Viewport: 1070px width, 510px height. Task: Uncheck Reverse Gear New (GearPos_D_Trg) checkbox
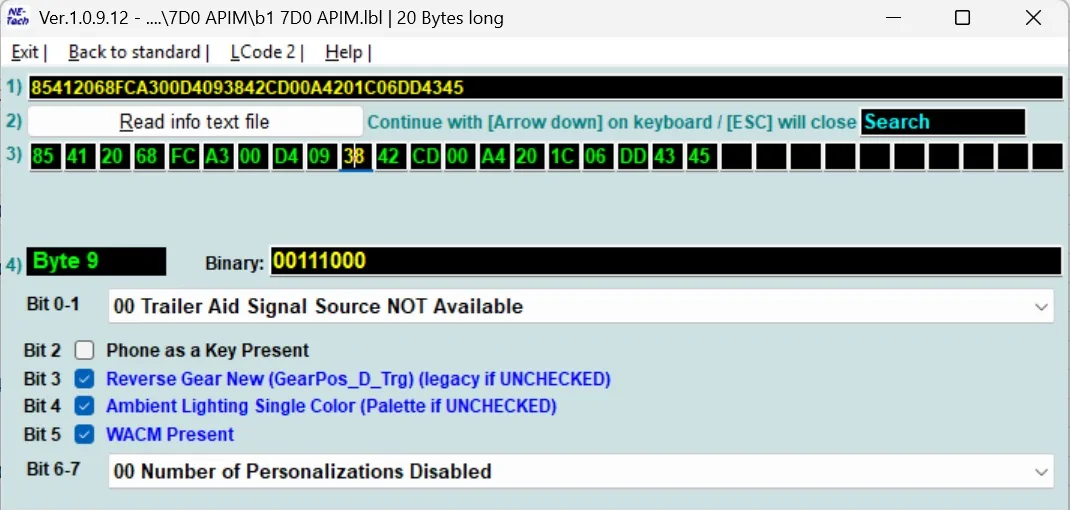[x=85, y=379]
